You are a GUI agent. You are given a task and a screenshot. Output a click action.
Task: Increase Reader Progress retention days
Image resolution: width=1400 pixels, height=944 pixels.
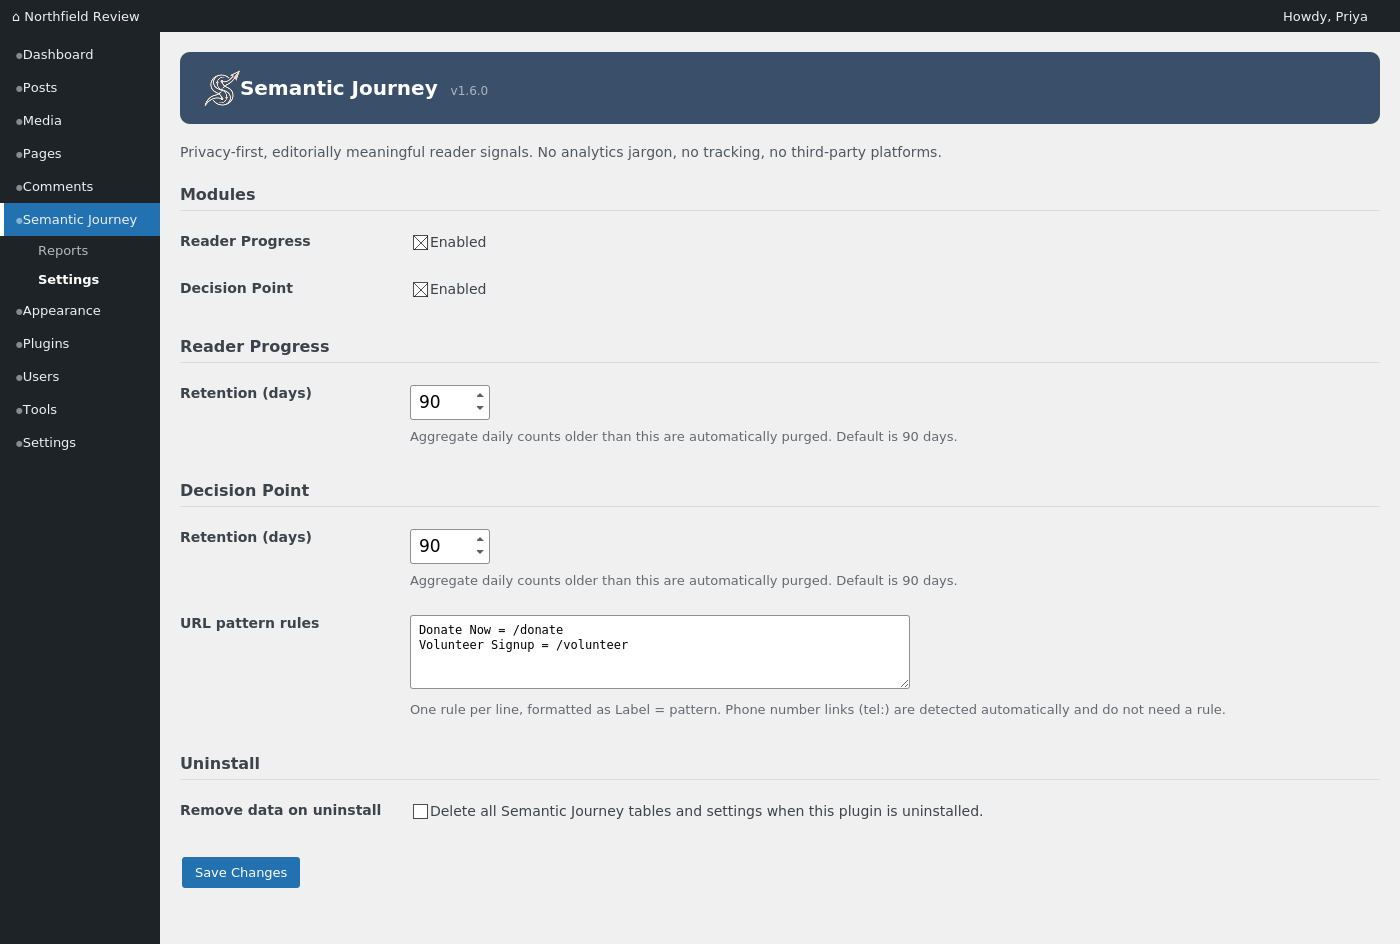point(480,395)
